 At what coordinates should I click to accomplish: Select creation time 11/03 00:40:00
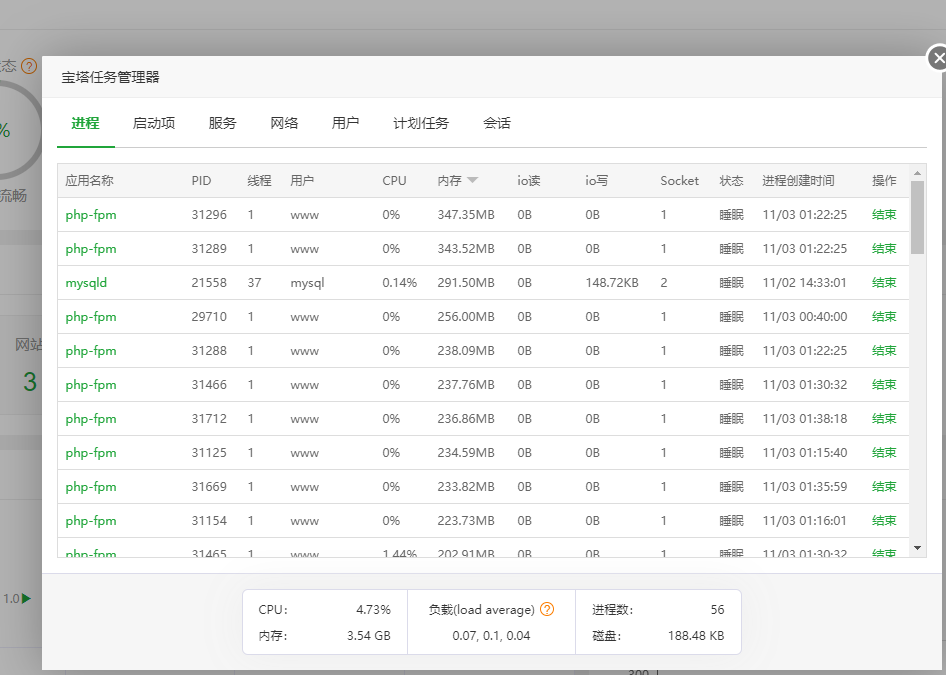click(805, 317)
